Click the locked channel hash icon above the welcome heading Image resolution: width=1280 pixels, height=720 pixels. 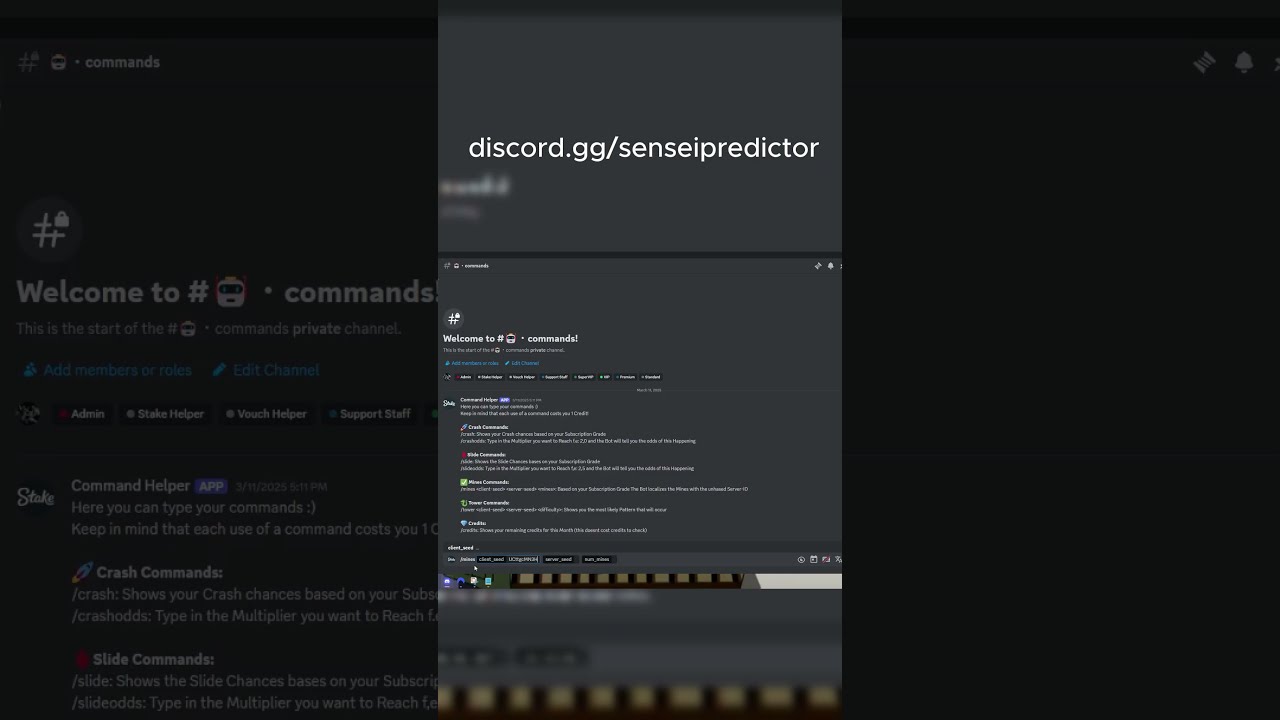pyautogui.click(x=454, y=319)
